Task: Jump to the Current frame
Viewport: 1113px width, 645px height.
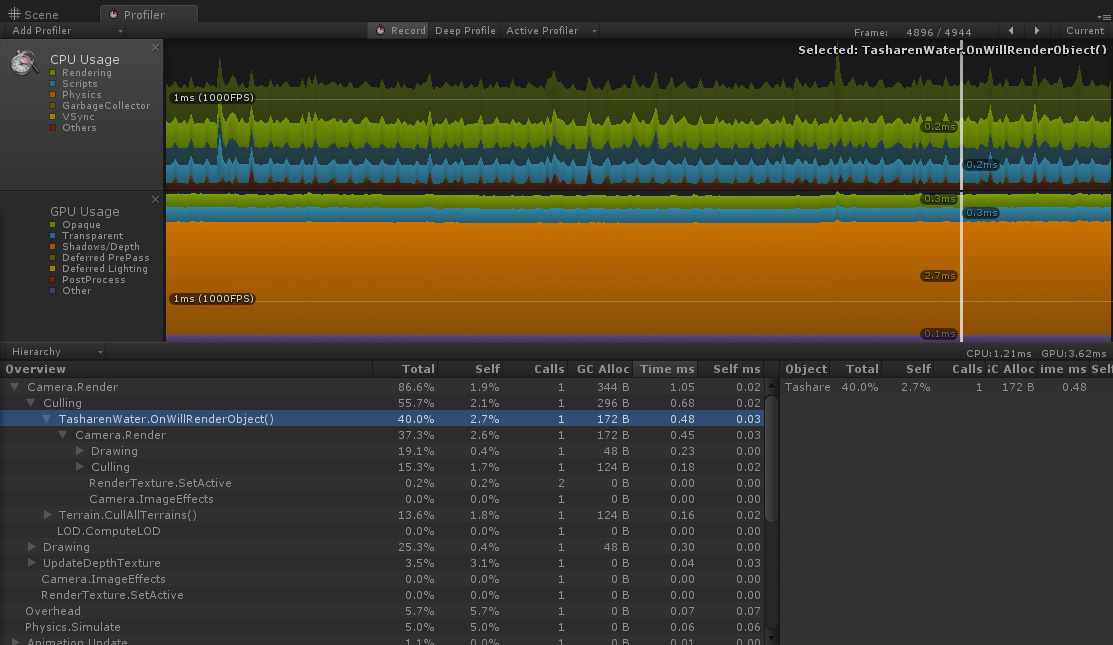Action: click(1084, 31)
